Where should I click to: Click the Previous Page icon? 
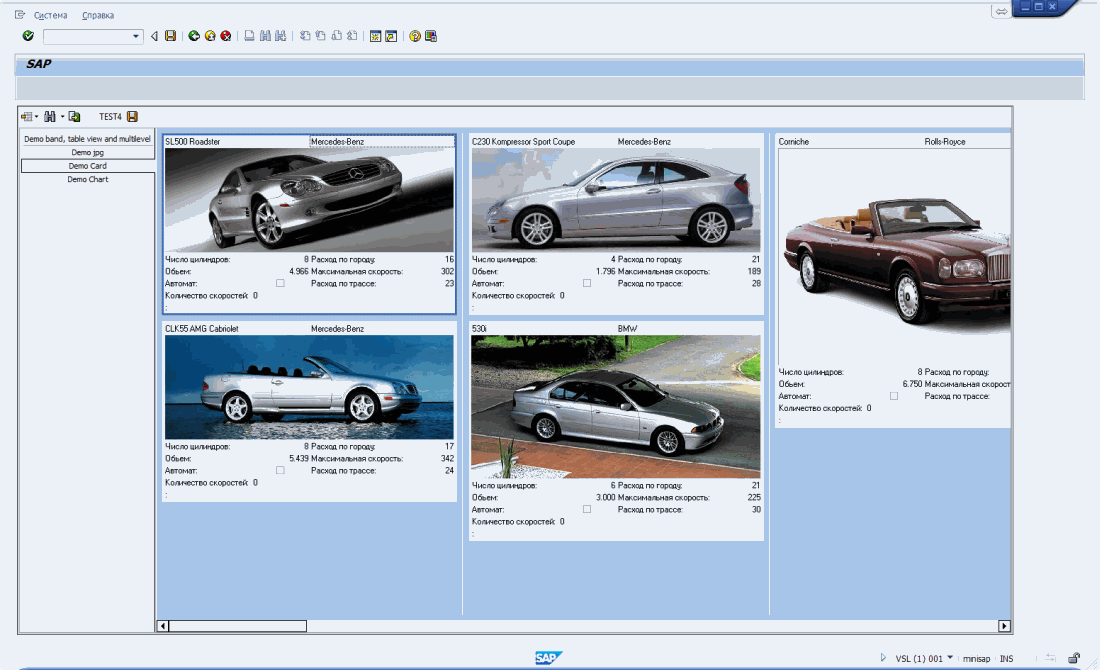pos(321,36)
